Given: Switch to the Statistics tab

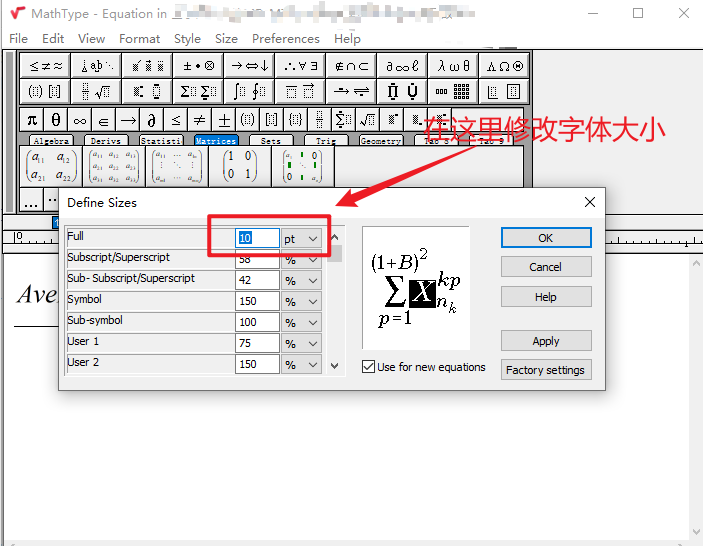Looking at the screenshot, I should pos(161,140).
